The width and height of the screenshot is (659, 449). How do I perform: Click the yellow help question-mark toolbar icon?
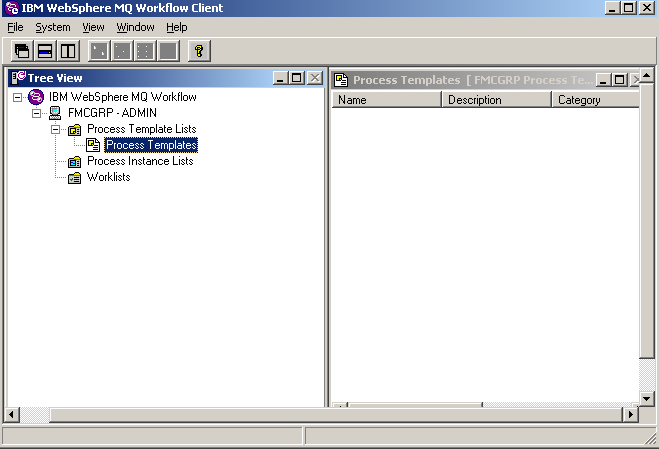tap(199, 51)
